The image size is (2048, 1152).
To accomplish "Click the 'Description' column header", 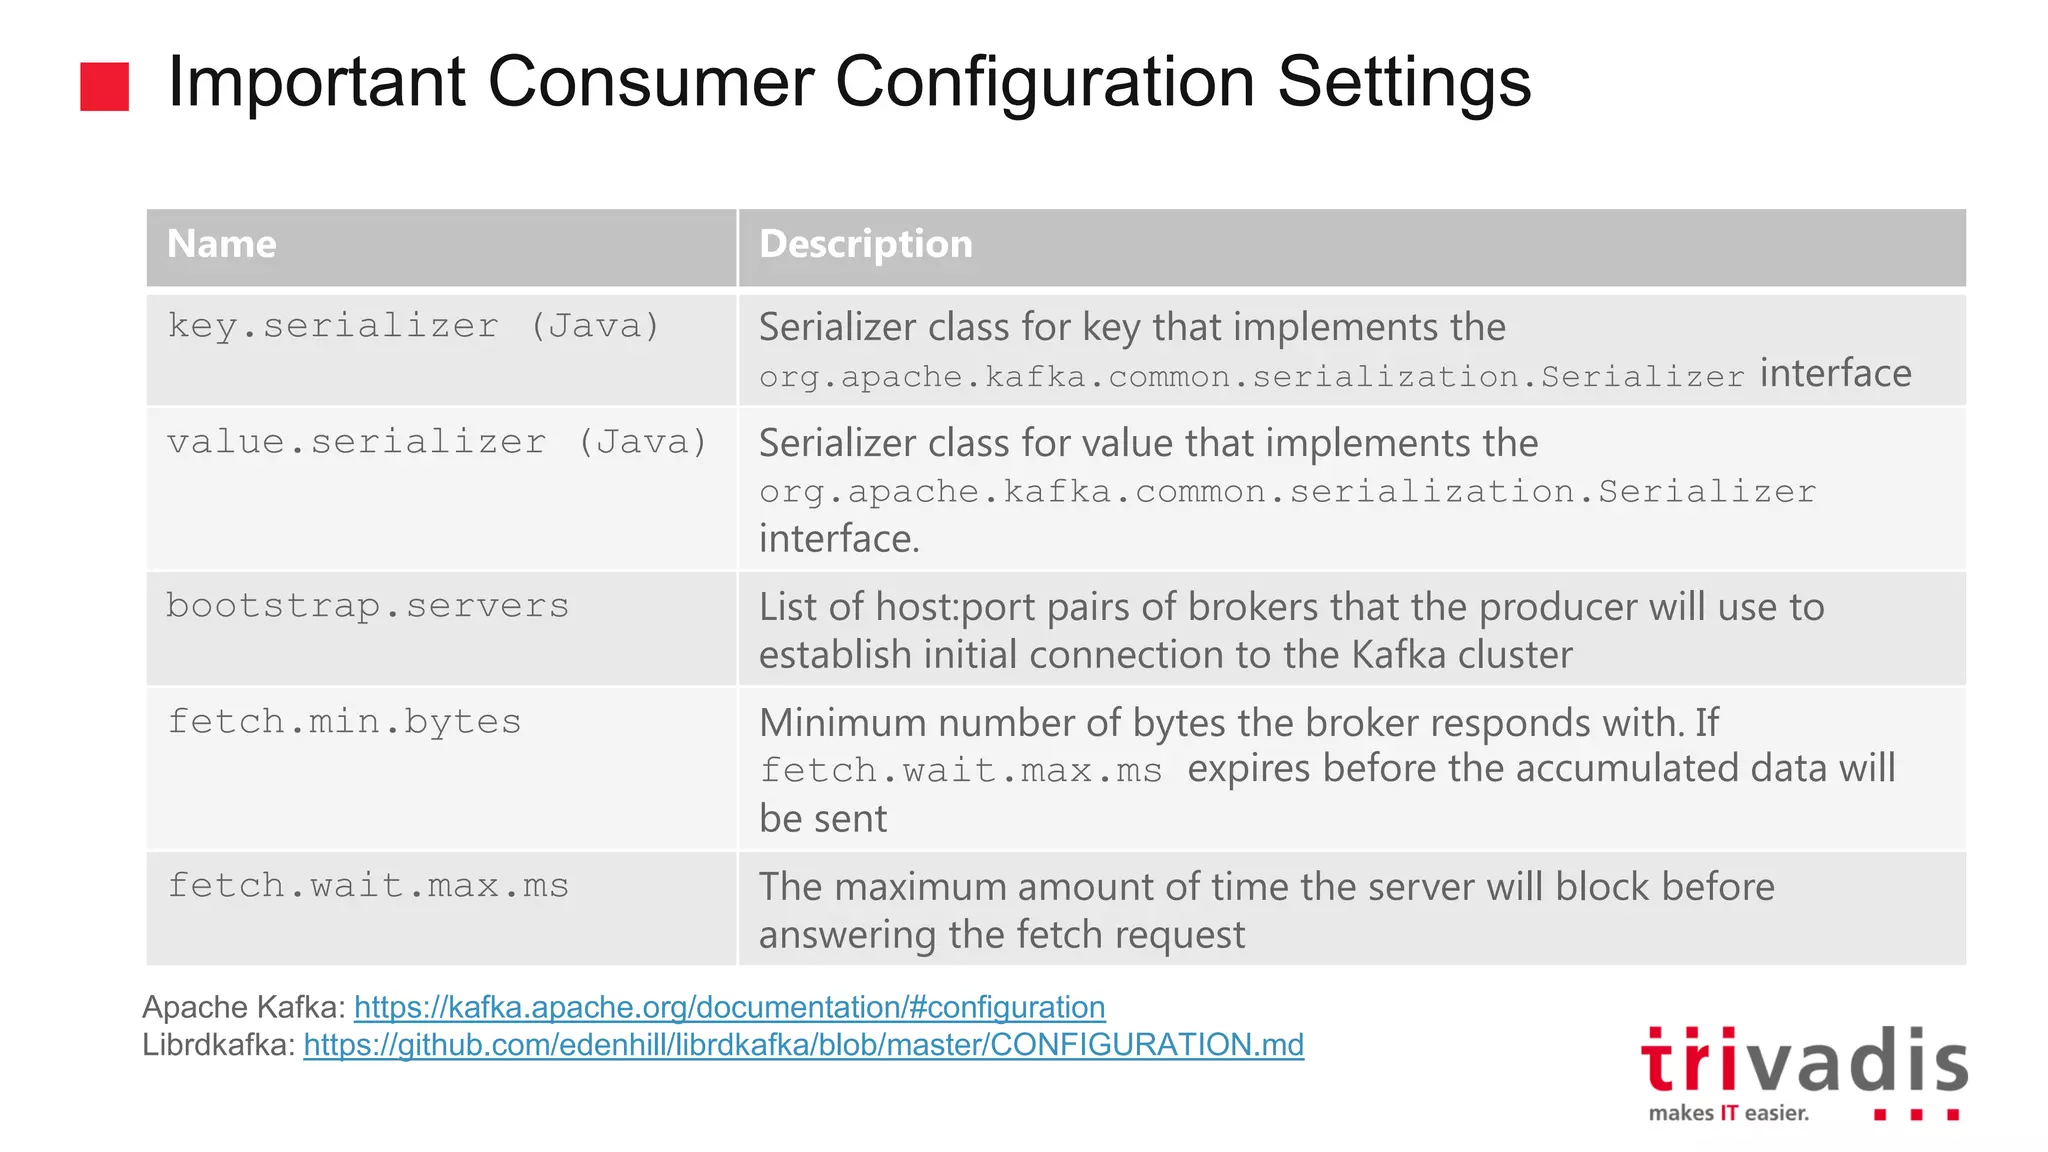I will click(865, 245).
